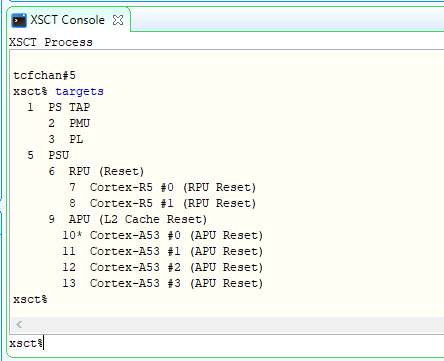Click the Cortex-A53 #2 line

point(163,267)
